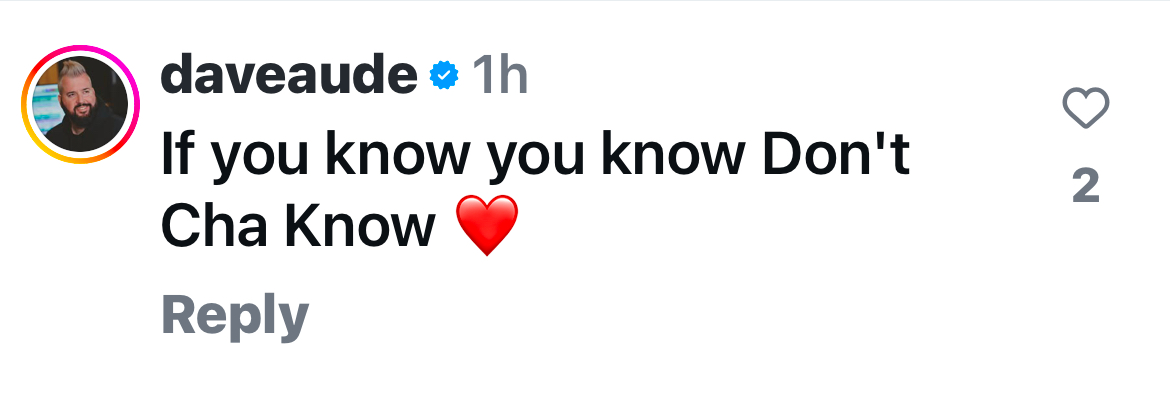The image size is (1170, 405).
Task: Tap the bearded man's avatar photo
Action: click(81, 104)
